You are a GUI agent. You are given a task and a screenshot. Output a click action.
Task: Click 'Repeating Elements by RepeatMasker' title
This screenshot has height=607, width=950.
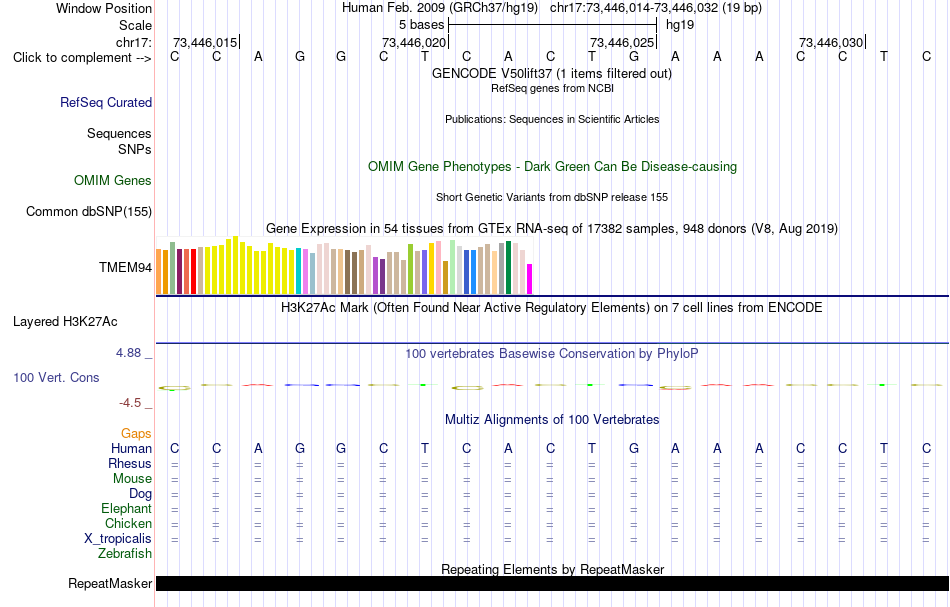[x=553, y=569]
